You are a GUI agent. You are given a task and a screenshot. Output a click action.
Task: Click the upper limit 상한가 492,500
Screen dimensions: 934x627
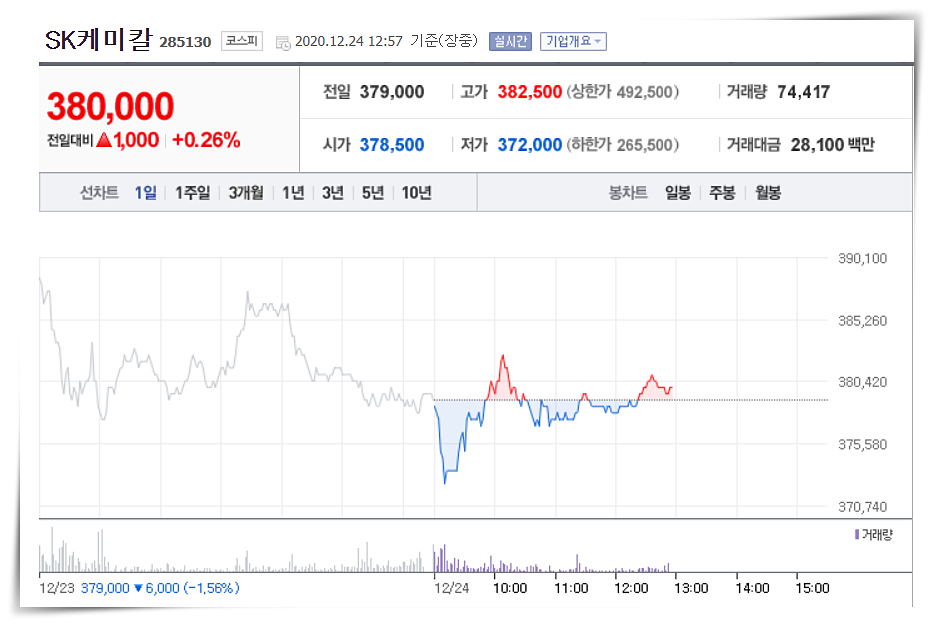622,92
